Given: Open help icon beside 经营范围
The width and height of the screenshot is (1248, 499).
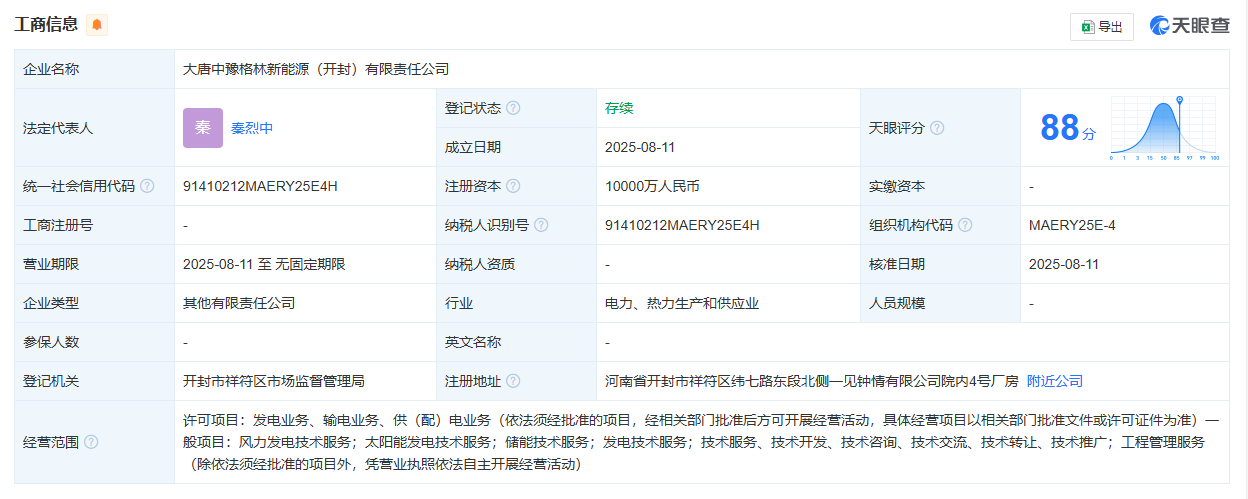Looking at the screenshot, I should click(91, 442).
